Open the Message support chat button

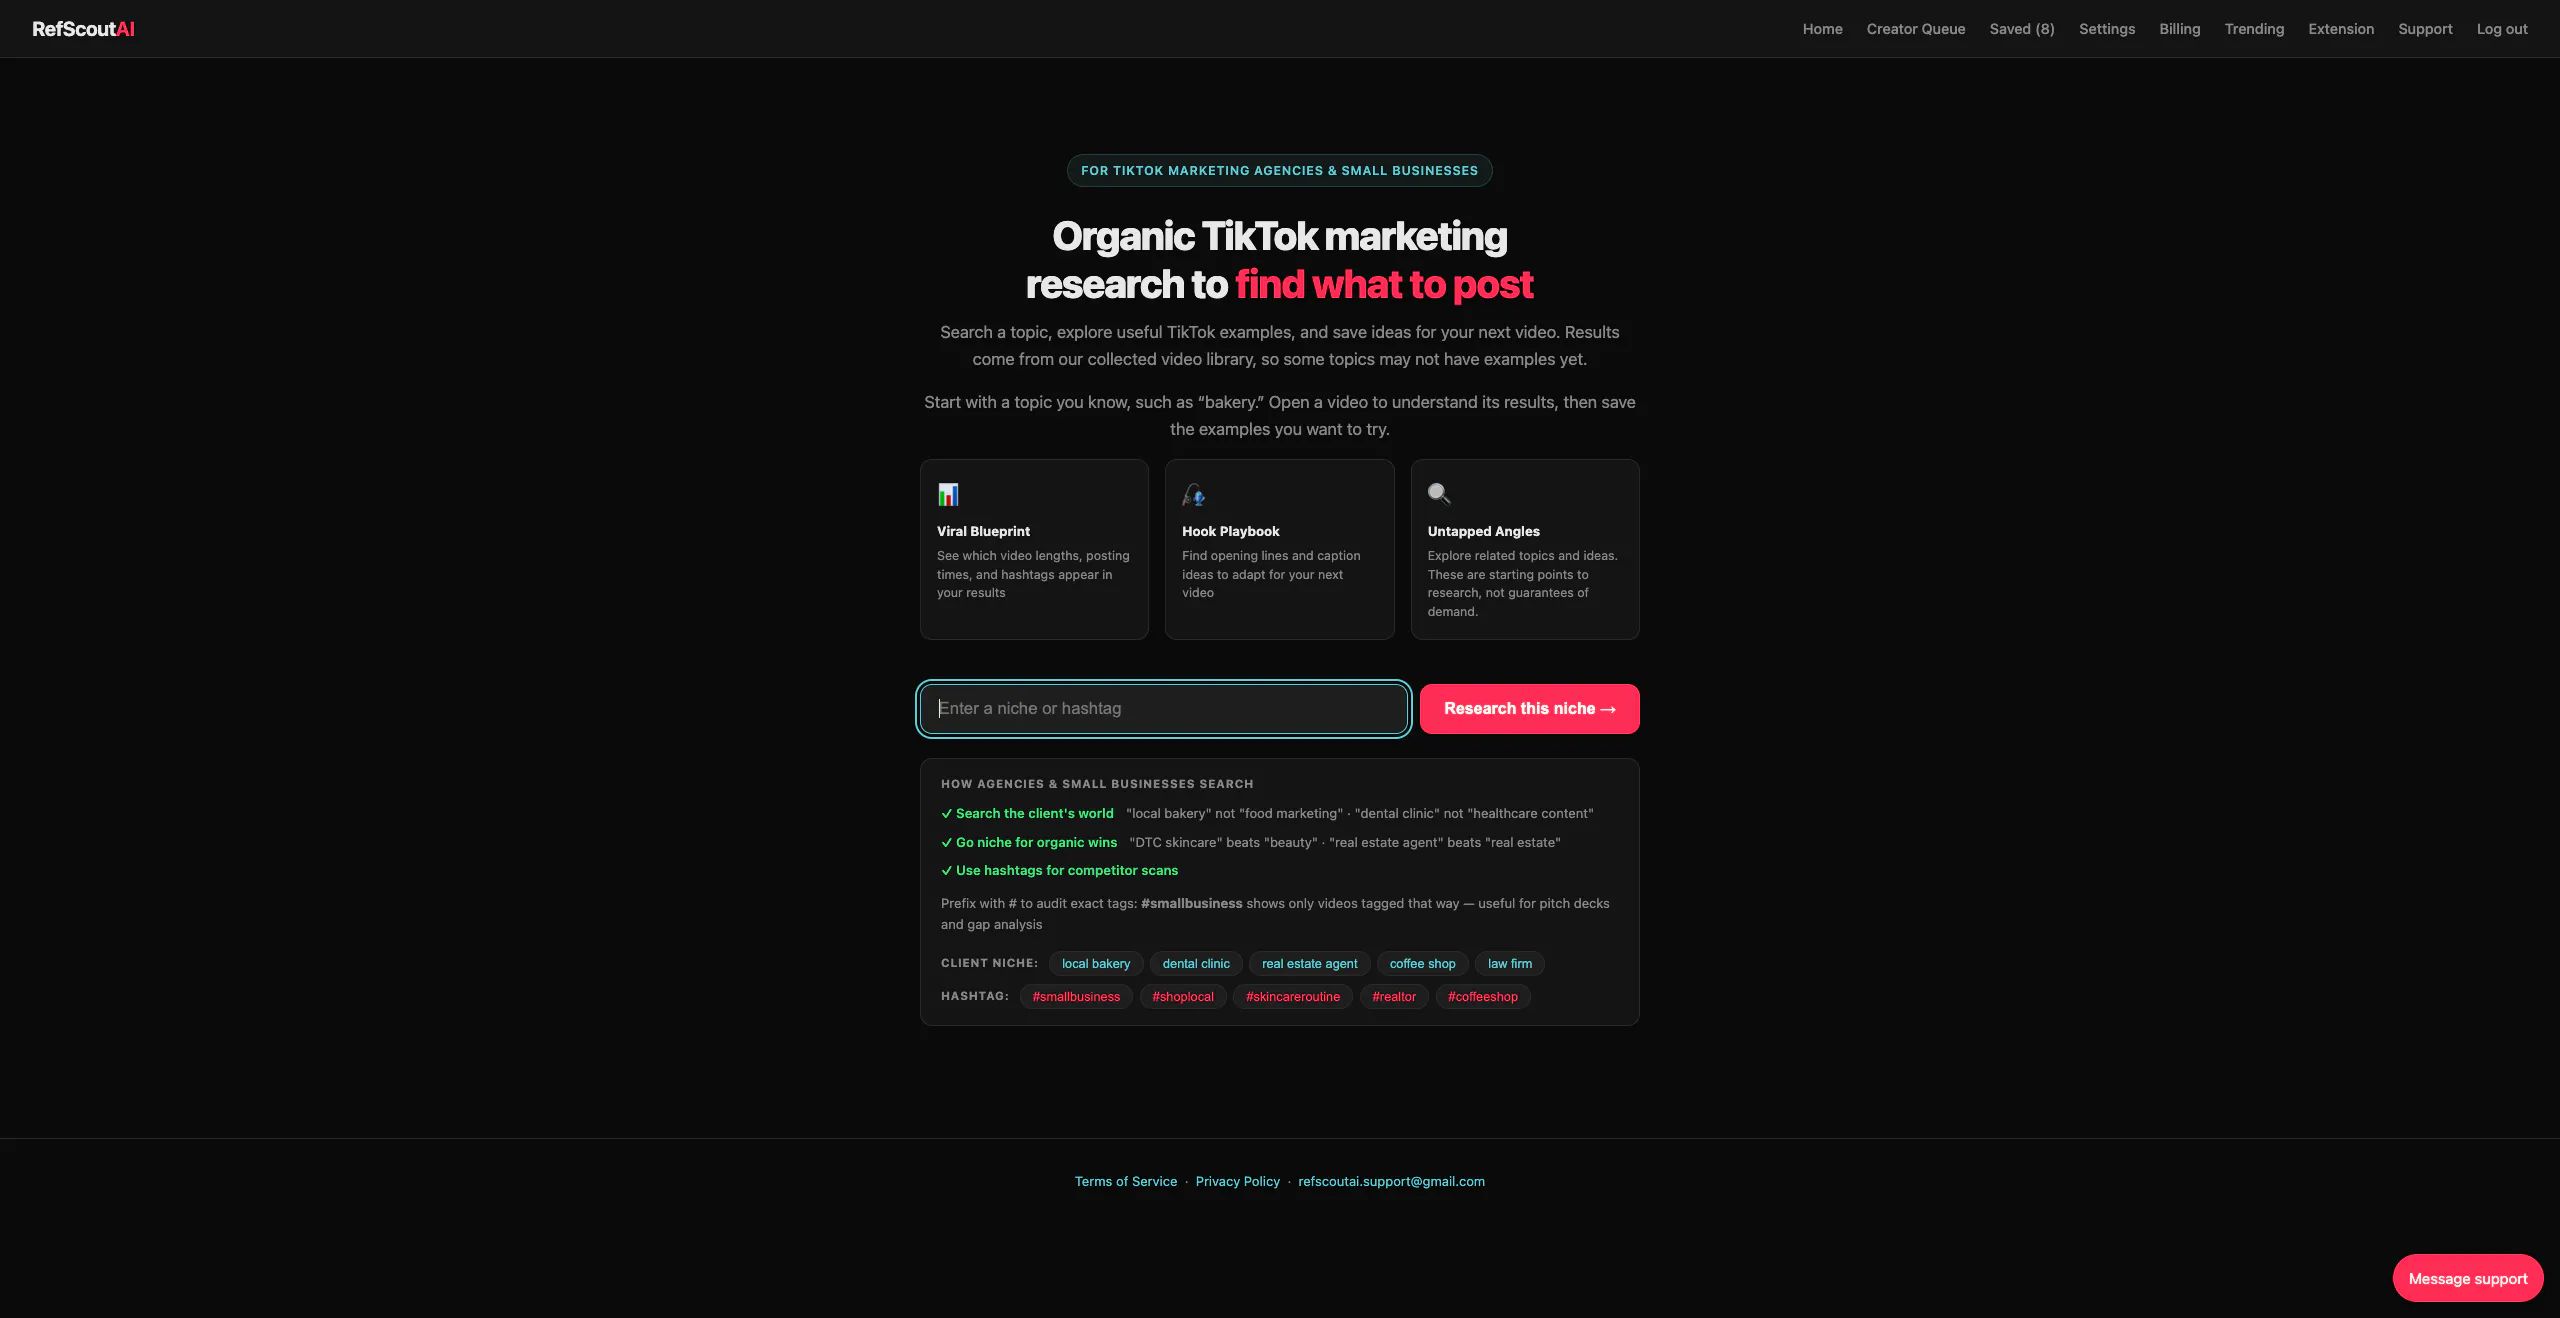(2468, 1279)
